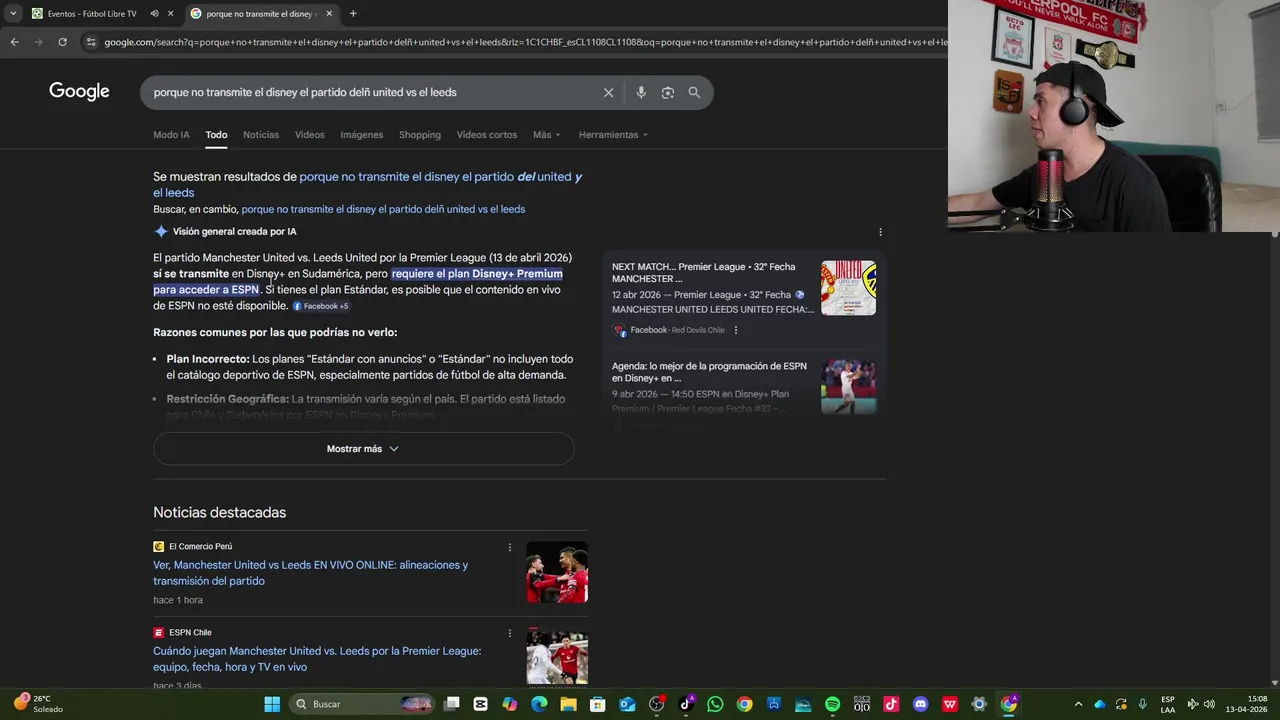Screen dimensions: 1280x720
Task: Open the tab search dropdown
Action: click(13, 14)
